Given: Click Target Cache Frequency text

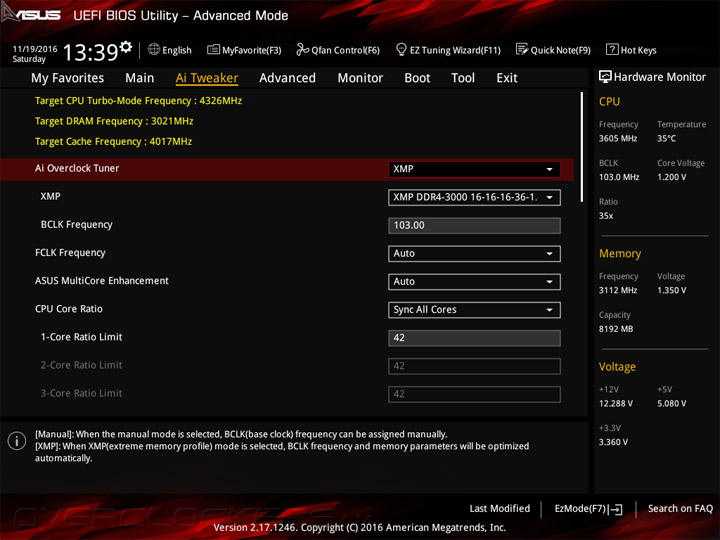Looking at the screenshot, I should click(x=113, y=141).
